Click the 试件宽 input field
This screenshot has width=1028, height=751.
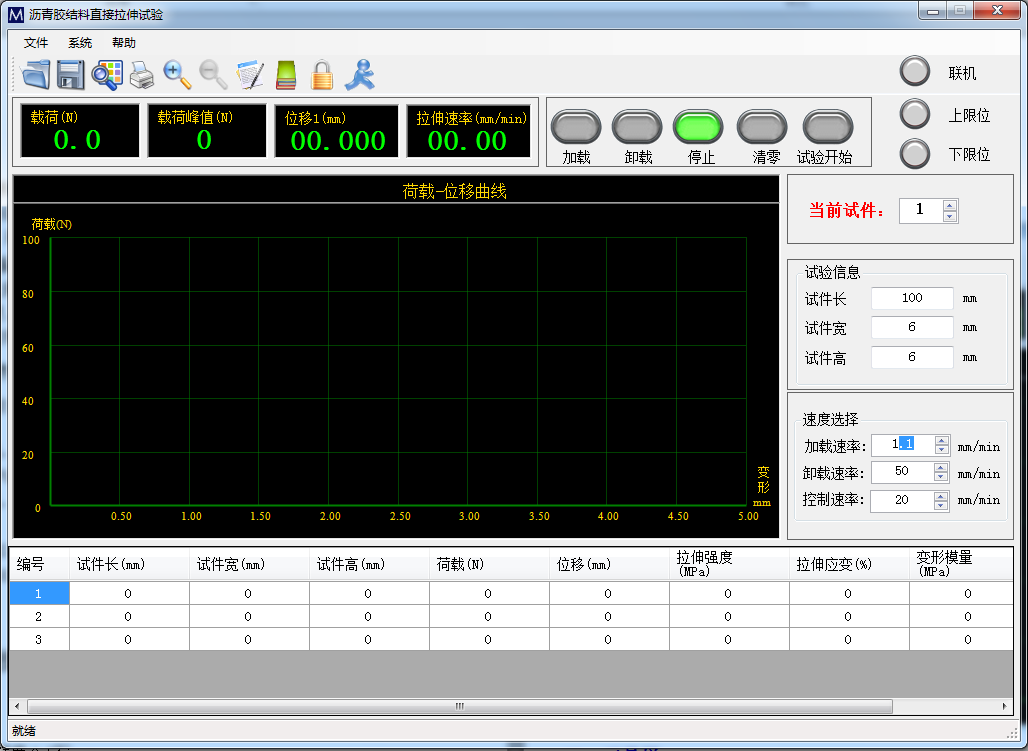click(912, 327)
